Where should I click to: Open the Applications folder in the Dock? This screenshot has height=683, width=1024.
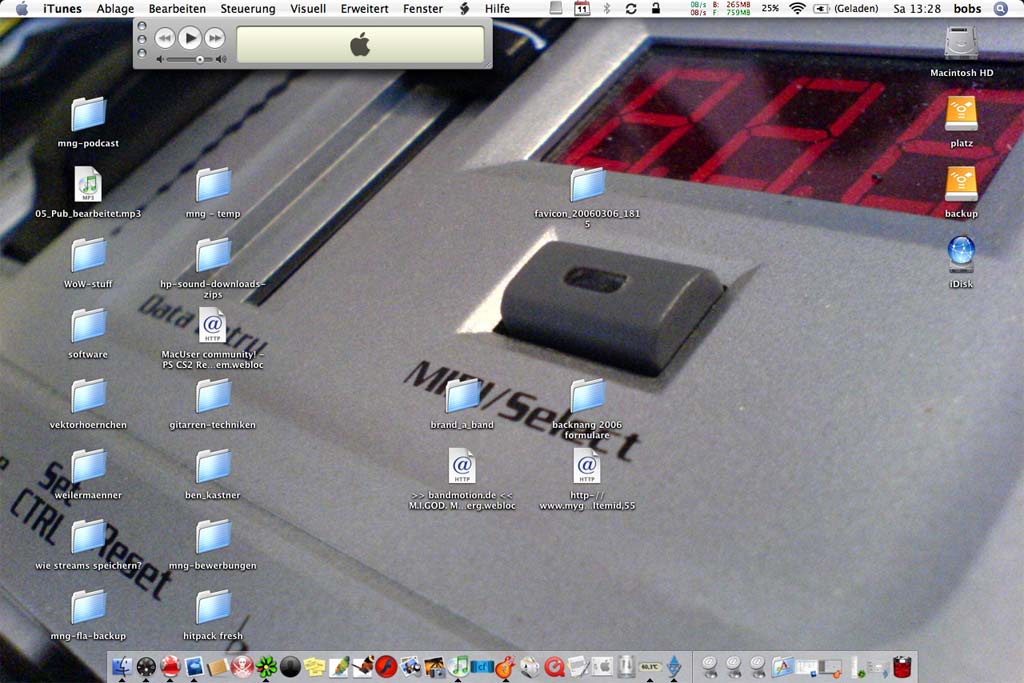[x=782, y=666]
